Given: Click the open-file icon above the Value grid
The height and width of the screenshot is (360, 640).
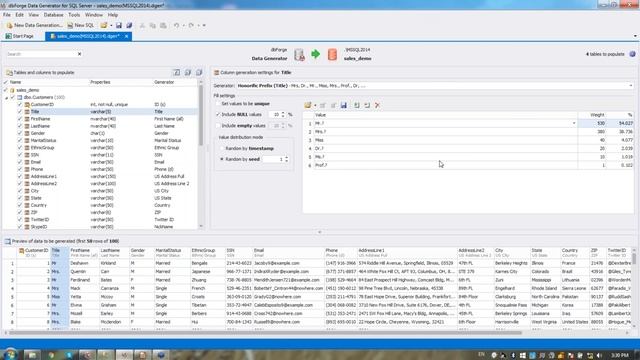Looking at the screenshot, I should tap(308, 105).
